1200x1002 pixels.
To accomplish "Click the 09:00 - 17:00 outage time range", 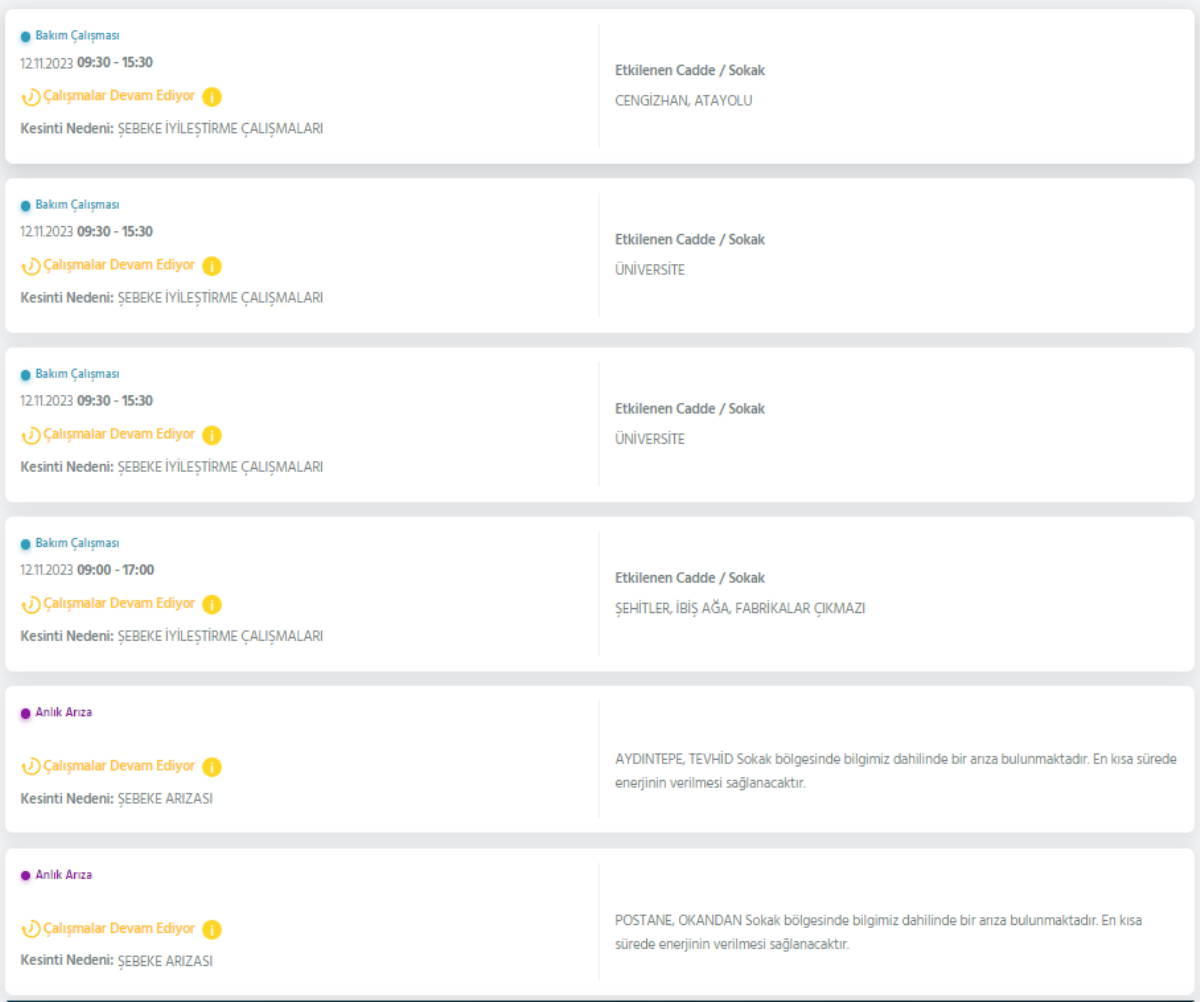I will [115, 570].
